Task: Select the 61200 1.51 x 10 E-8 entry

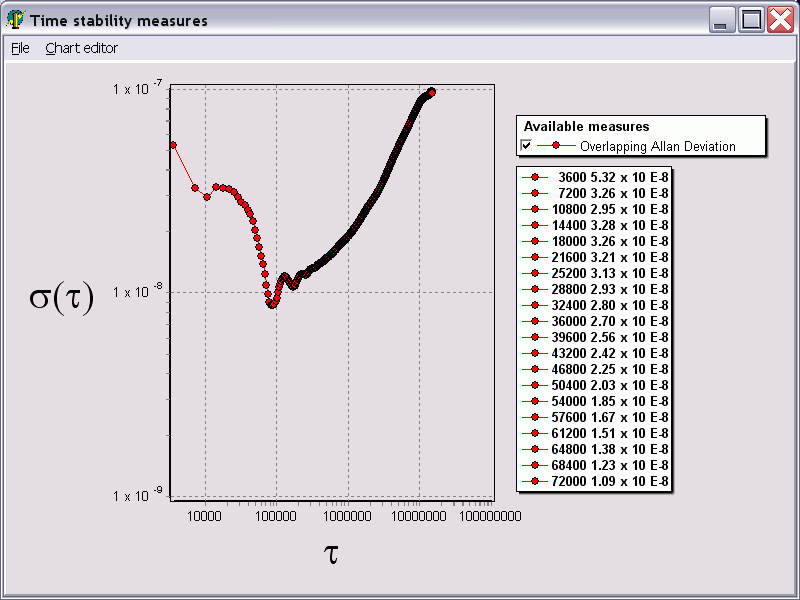Action: point(595,433)
